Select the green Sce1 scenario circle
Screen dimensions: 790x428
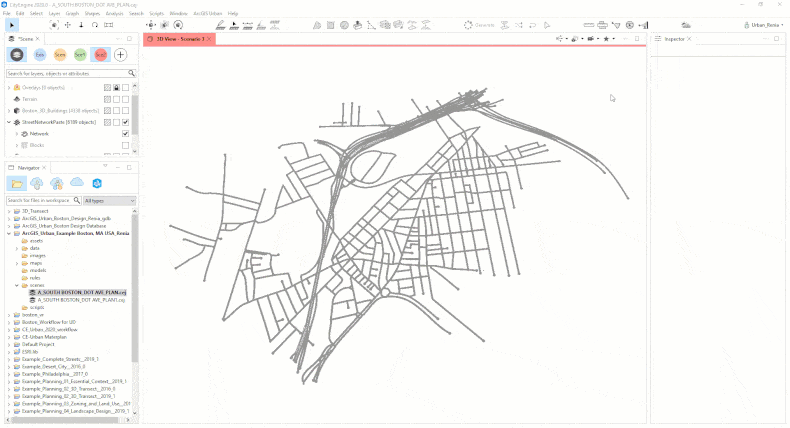80,54
